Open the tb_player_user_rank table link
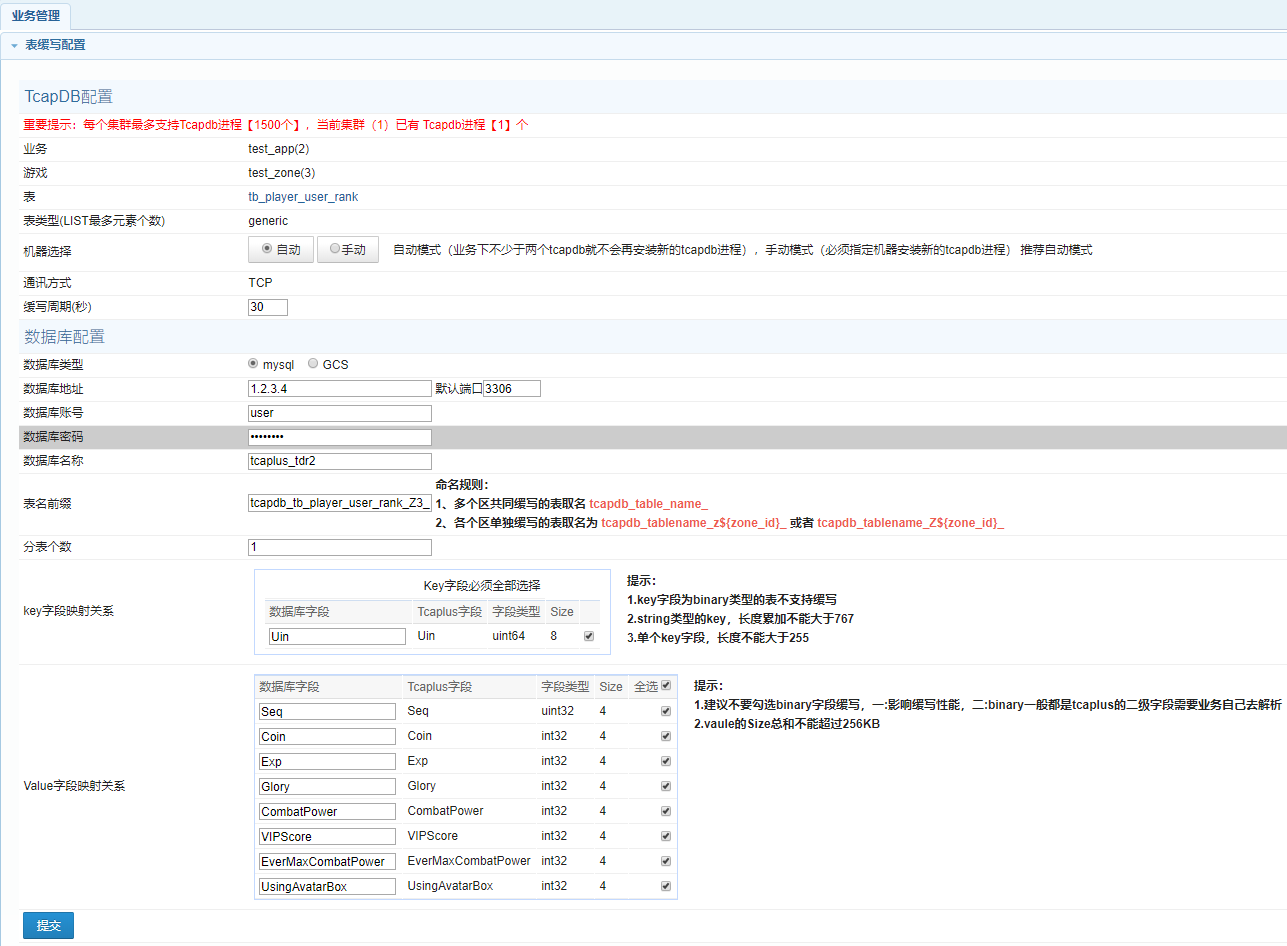Image resolution: width=1287 pixels, height=946 pixels. 302,197
